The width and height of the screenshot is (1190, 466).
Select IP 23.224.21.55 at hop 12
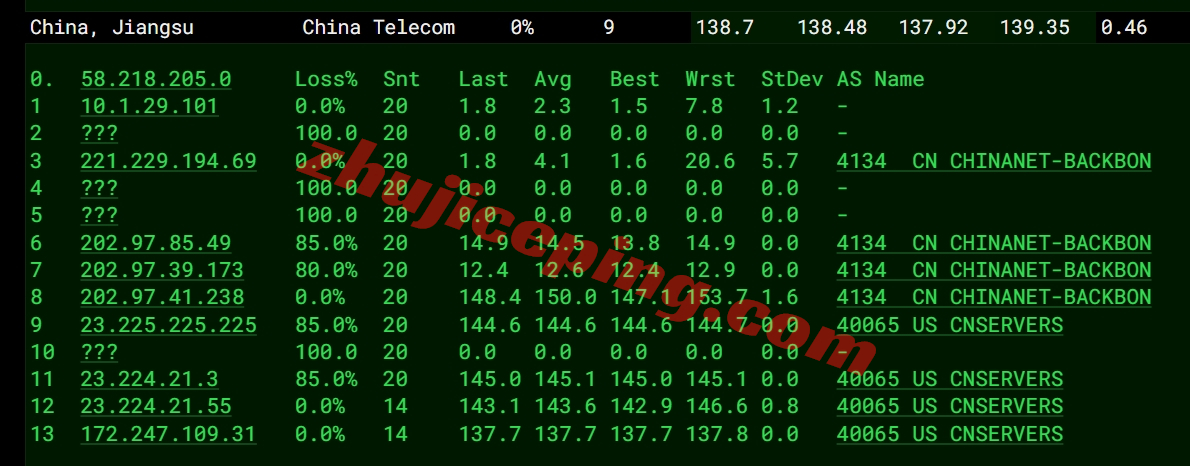point(156,406)
